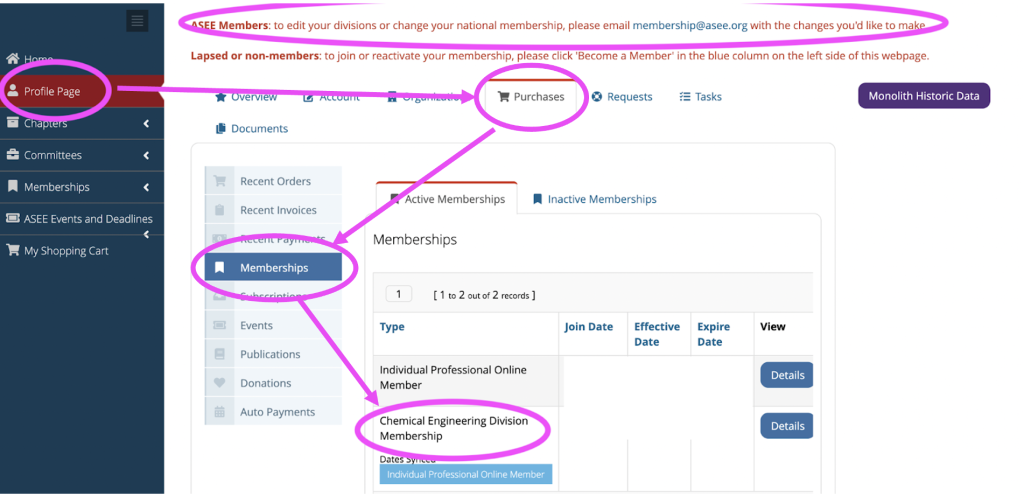Expand the Memberships sidebar chevron
This screenshot has width=1024, height=496.
(x=146, y=187)
